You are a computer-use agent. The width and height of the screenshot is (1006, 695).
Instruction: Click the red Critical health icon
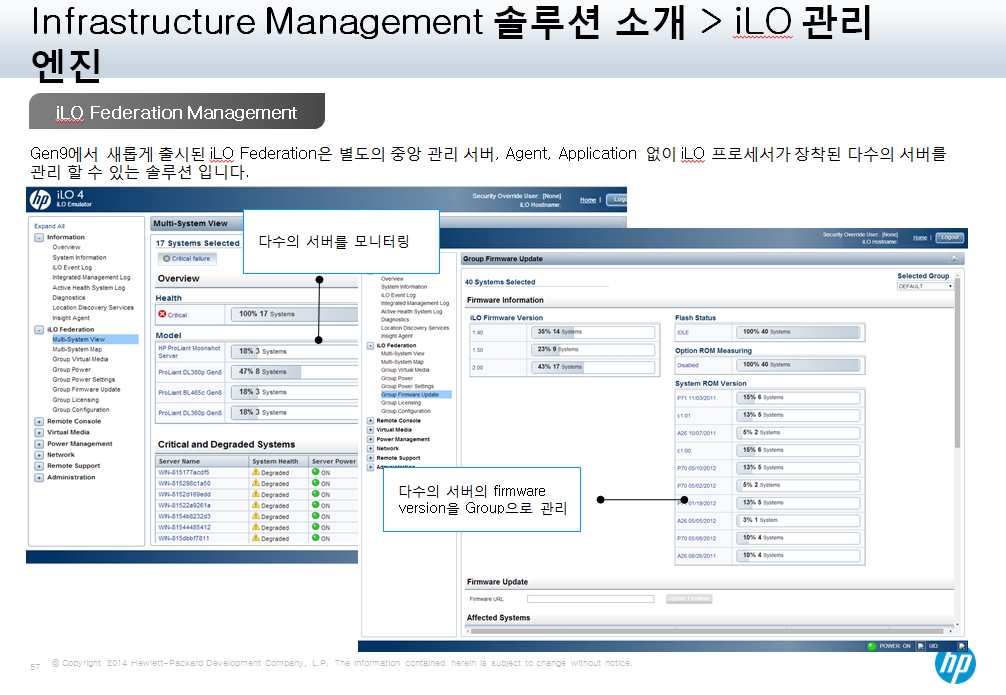point(162,314)
